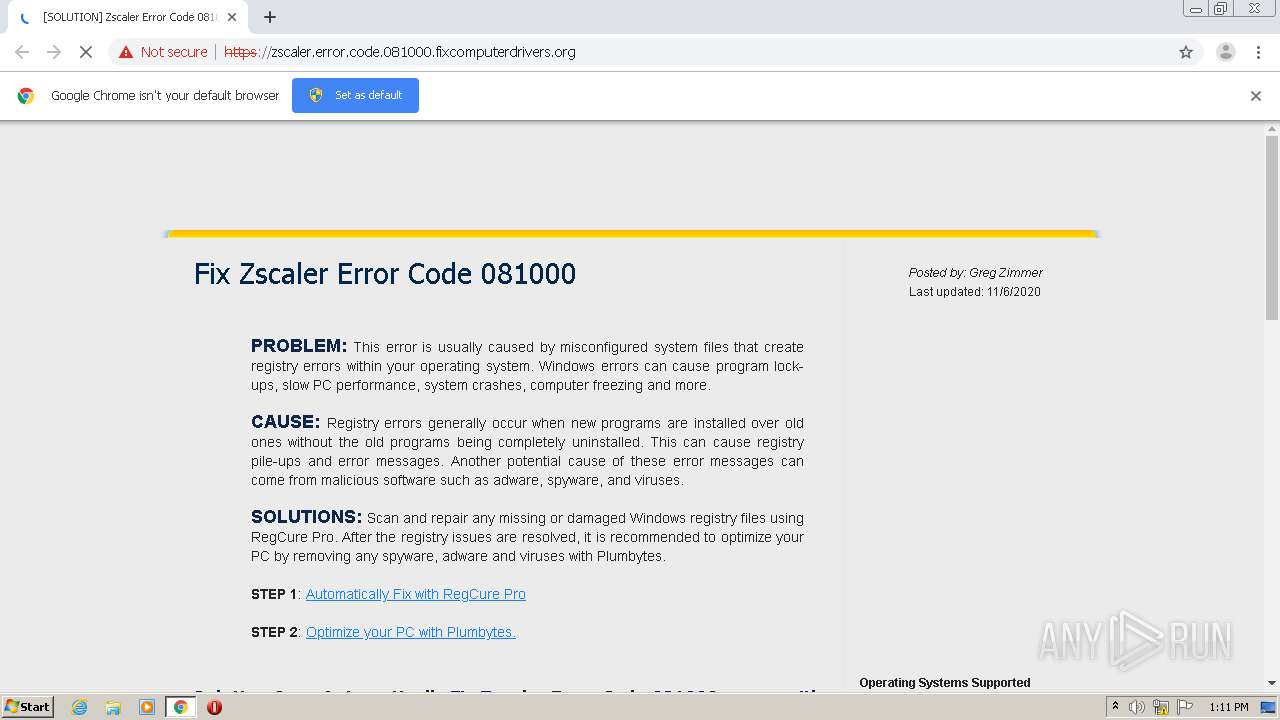Minimize the Chrome window
The width and height of the screenshot is (1280, 720).
(x=1195, y=8)
